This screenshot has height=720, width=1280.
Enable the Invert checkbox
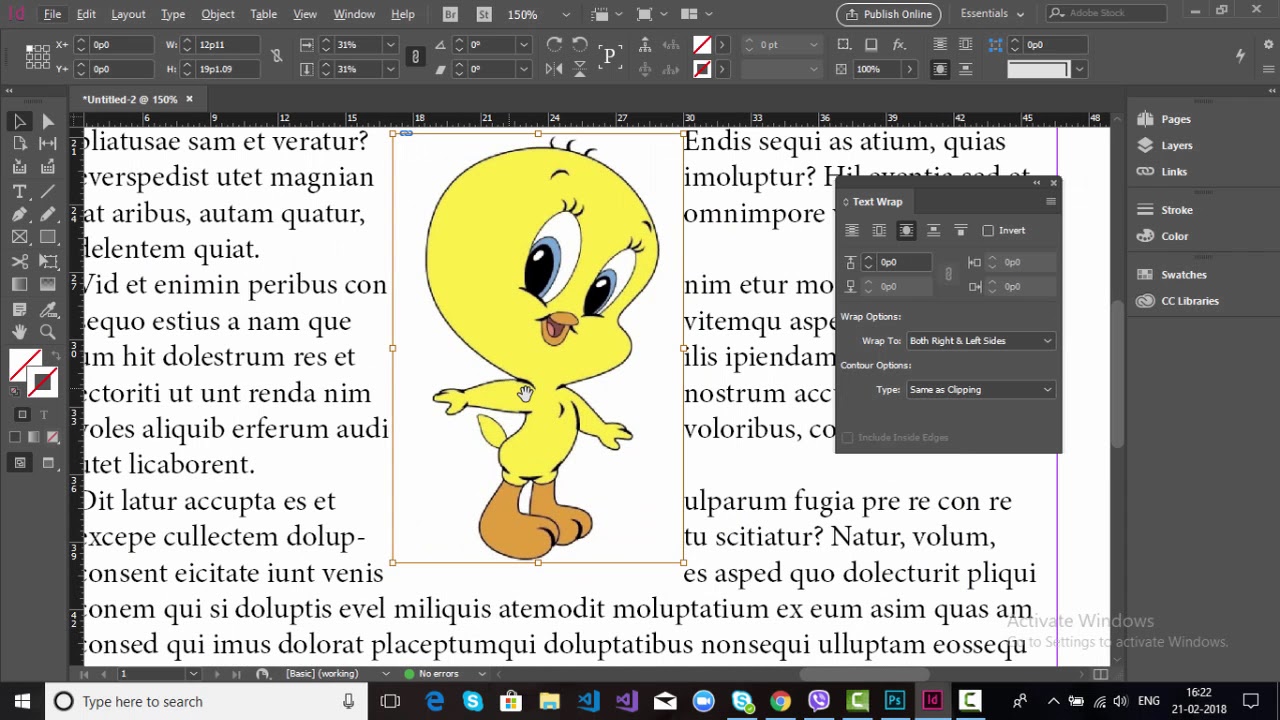[988, 231]
